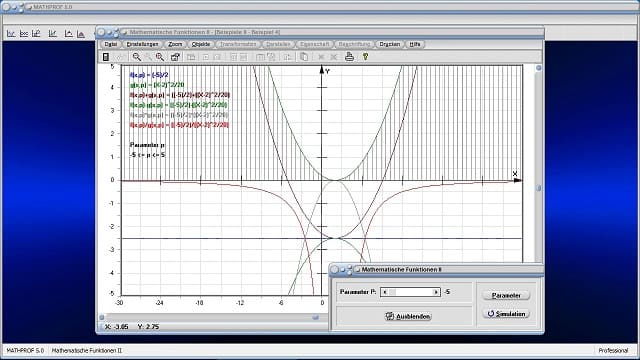Open the Einstellungen menu
Screen dimensions: 640x360
pos(142,44)
